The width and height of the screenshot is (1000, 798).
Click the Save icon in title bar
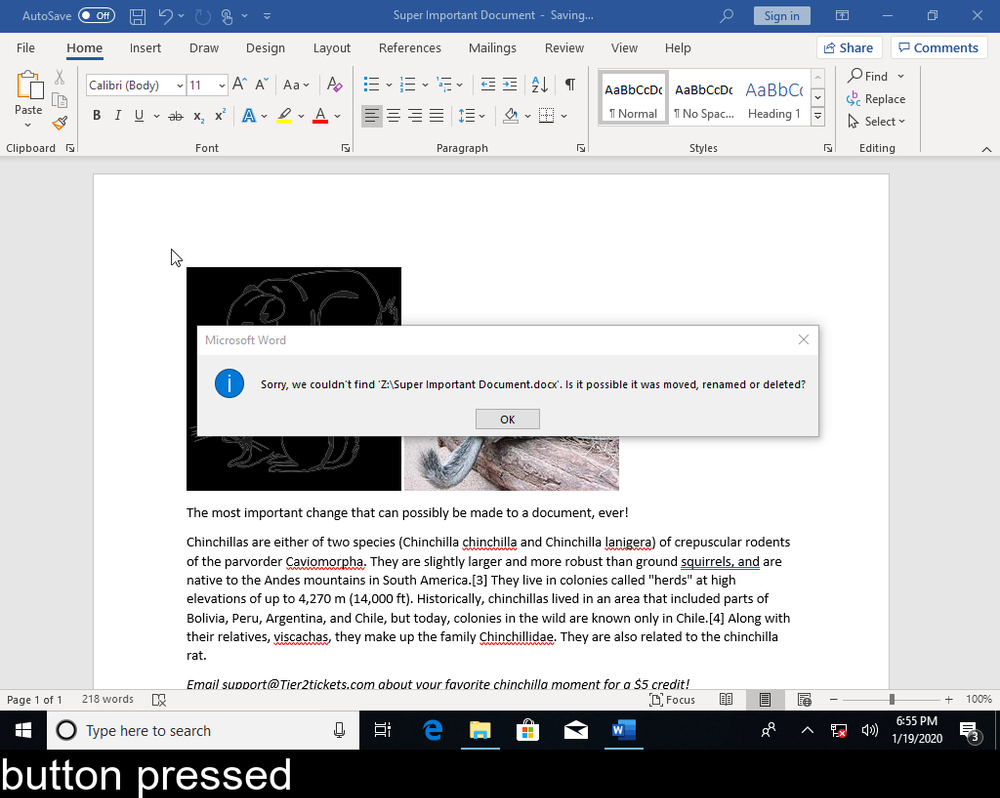coord(137,16)
